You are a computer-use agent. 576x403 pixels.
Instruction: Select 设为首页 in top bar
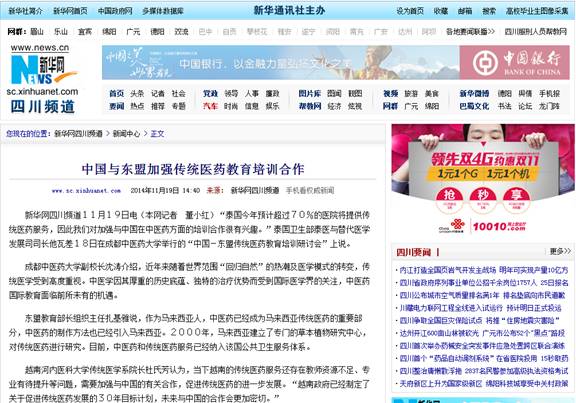[410, 11]
